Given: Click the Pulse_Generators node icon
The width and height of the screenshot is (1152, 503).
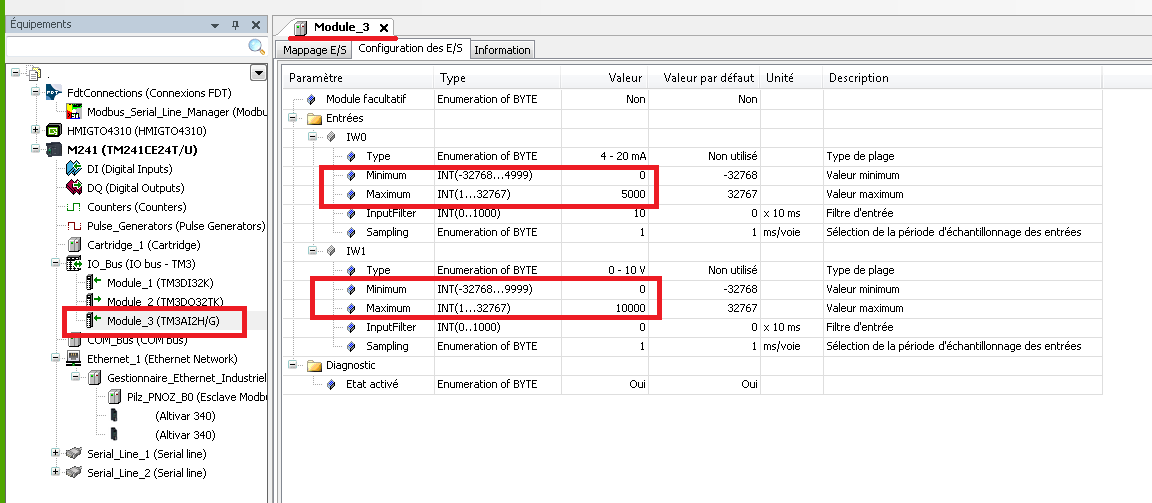Looking at the screenshot, I should pyautogui.click(x=73, y=226).
